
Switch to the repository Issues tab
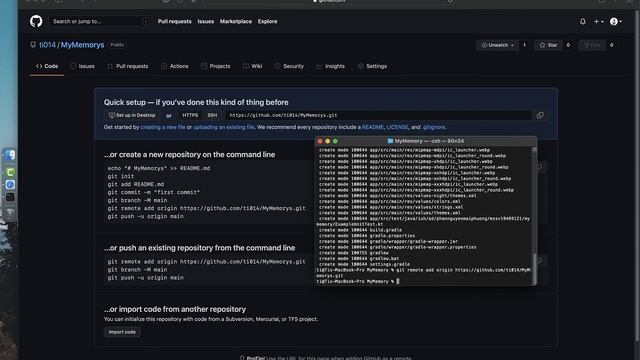point(82,66)
